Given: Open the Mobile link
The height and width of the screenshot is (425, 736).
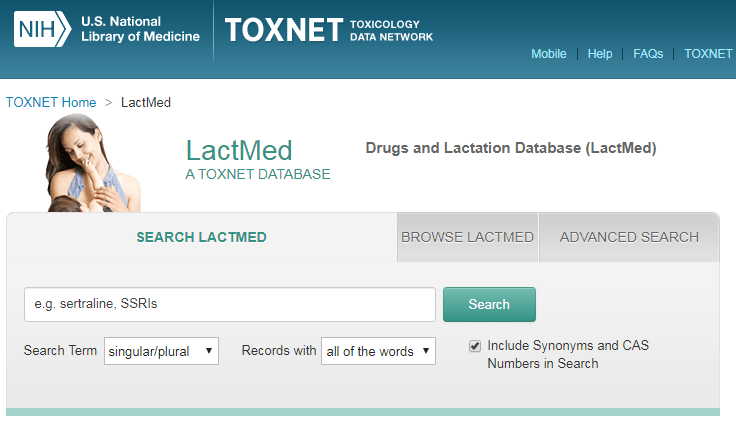Looking at the screenshot, I should pos(549,54).
